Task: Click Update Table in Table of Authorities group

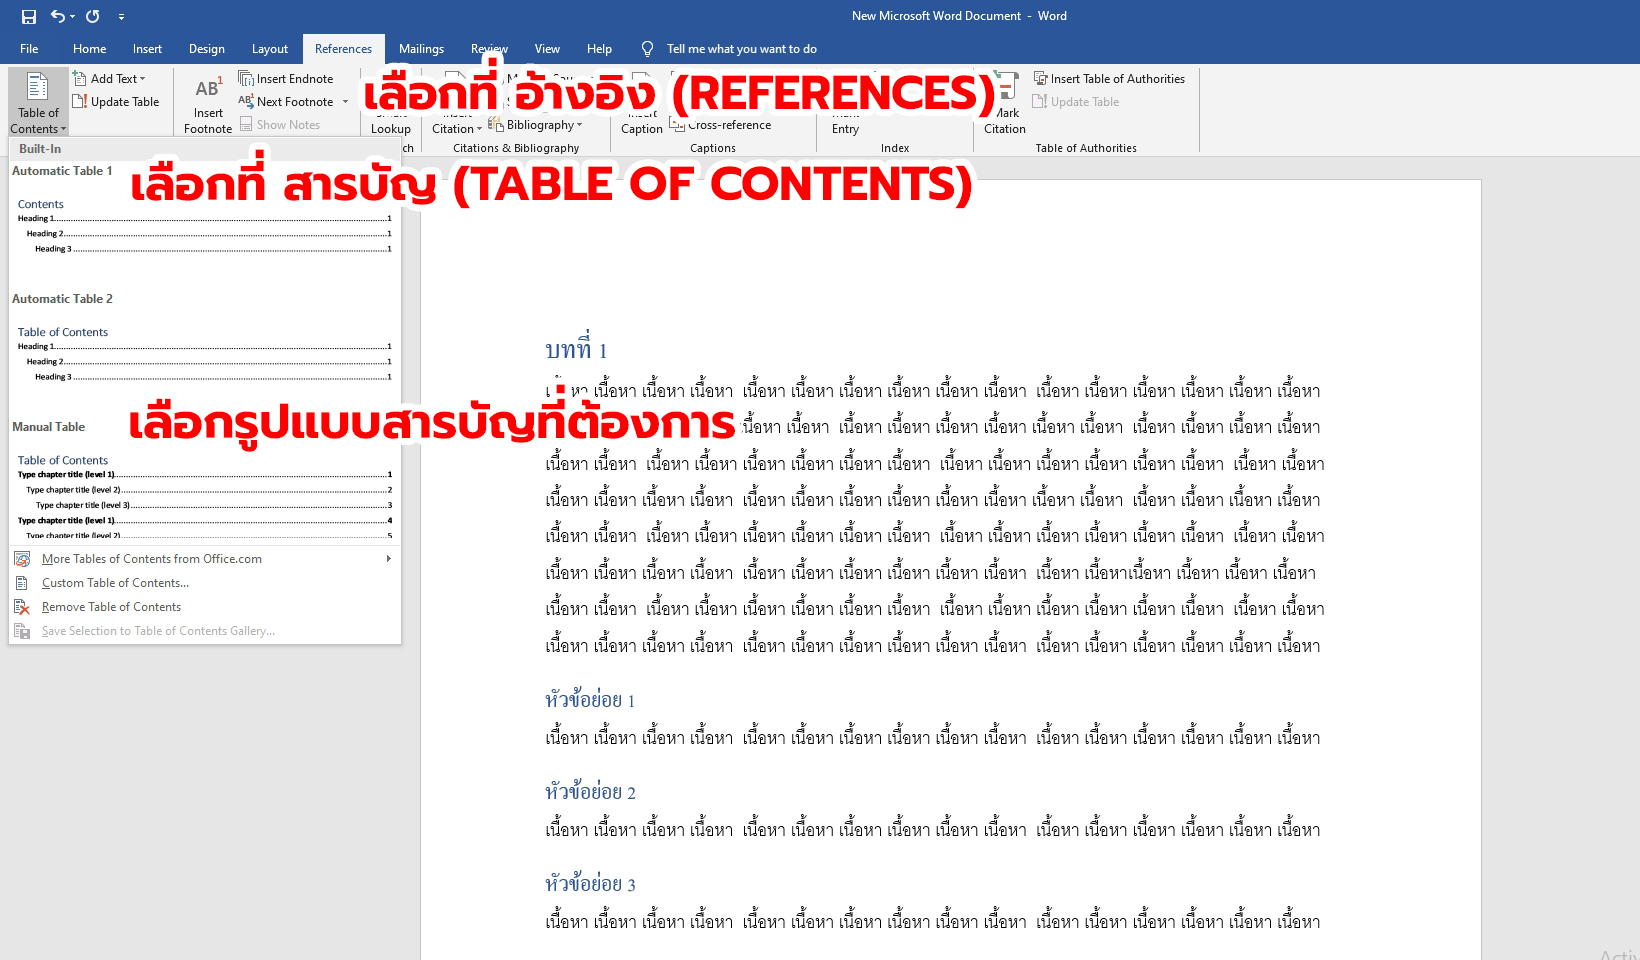Action: 1076,101
